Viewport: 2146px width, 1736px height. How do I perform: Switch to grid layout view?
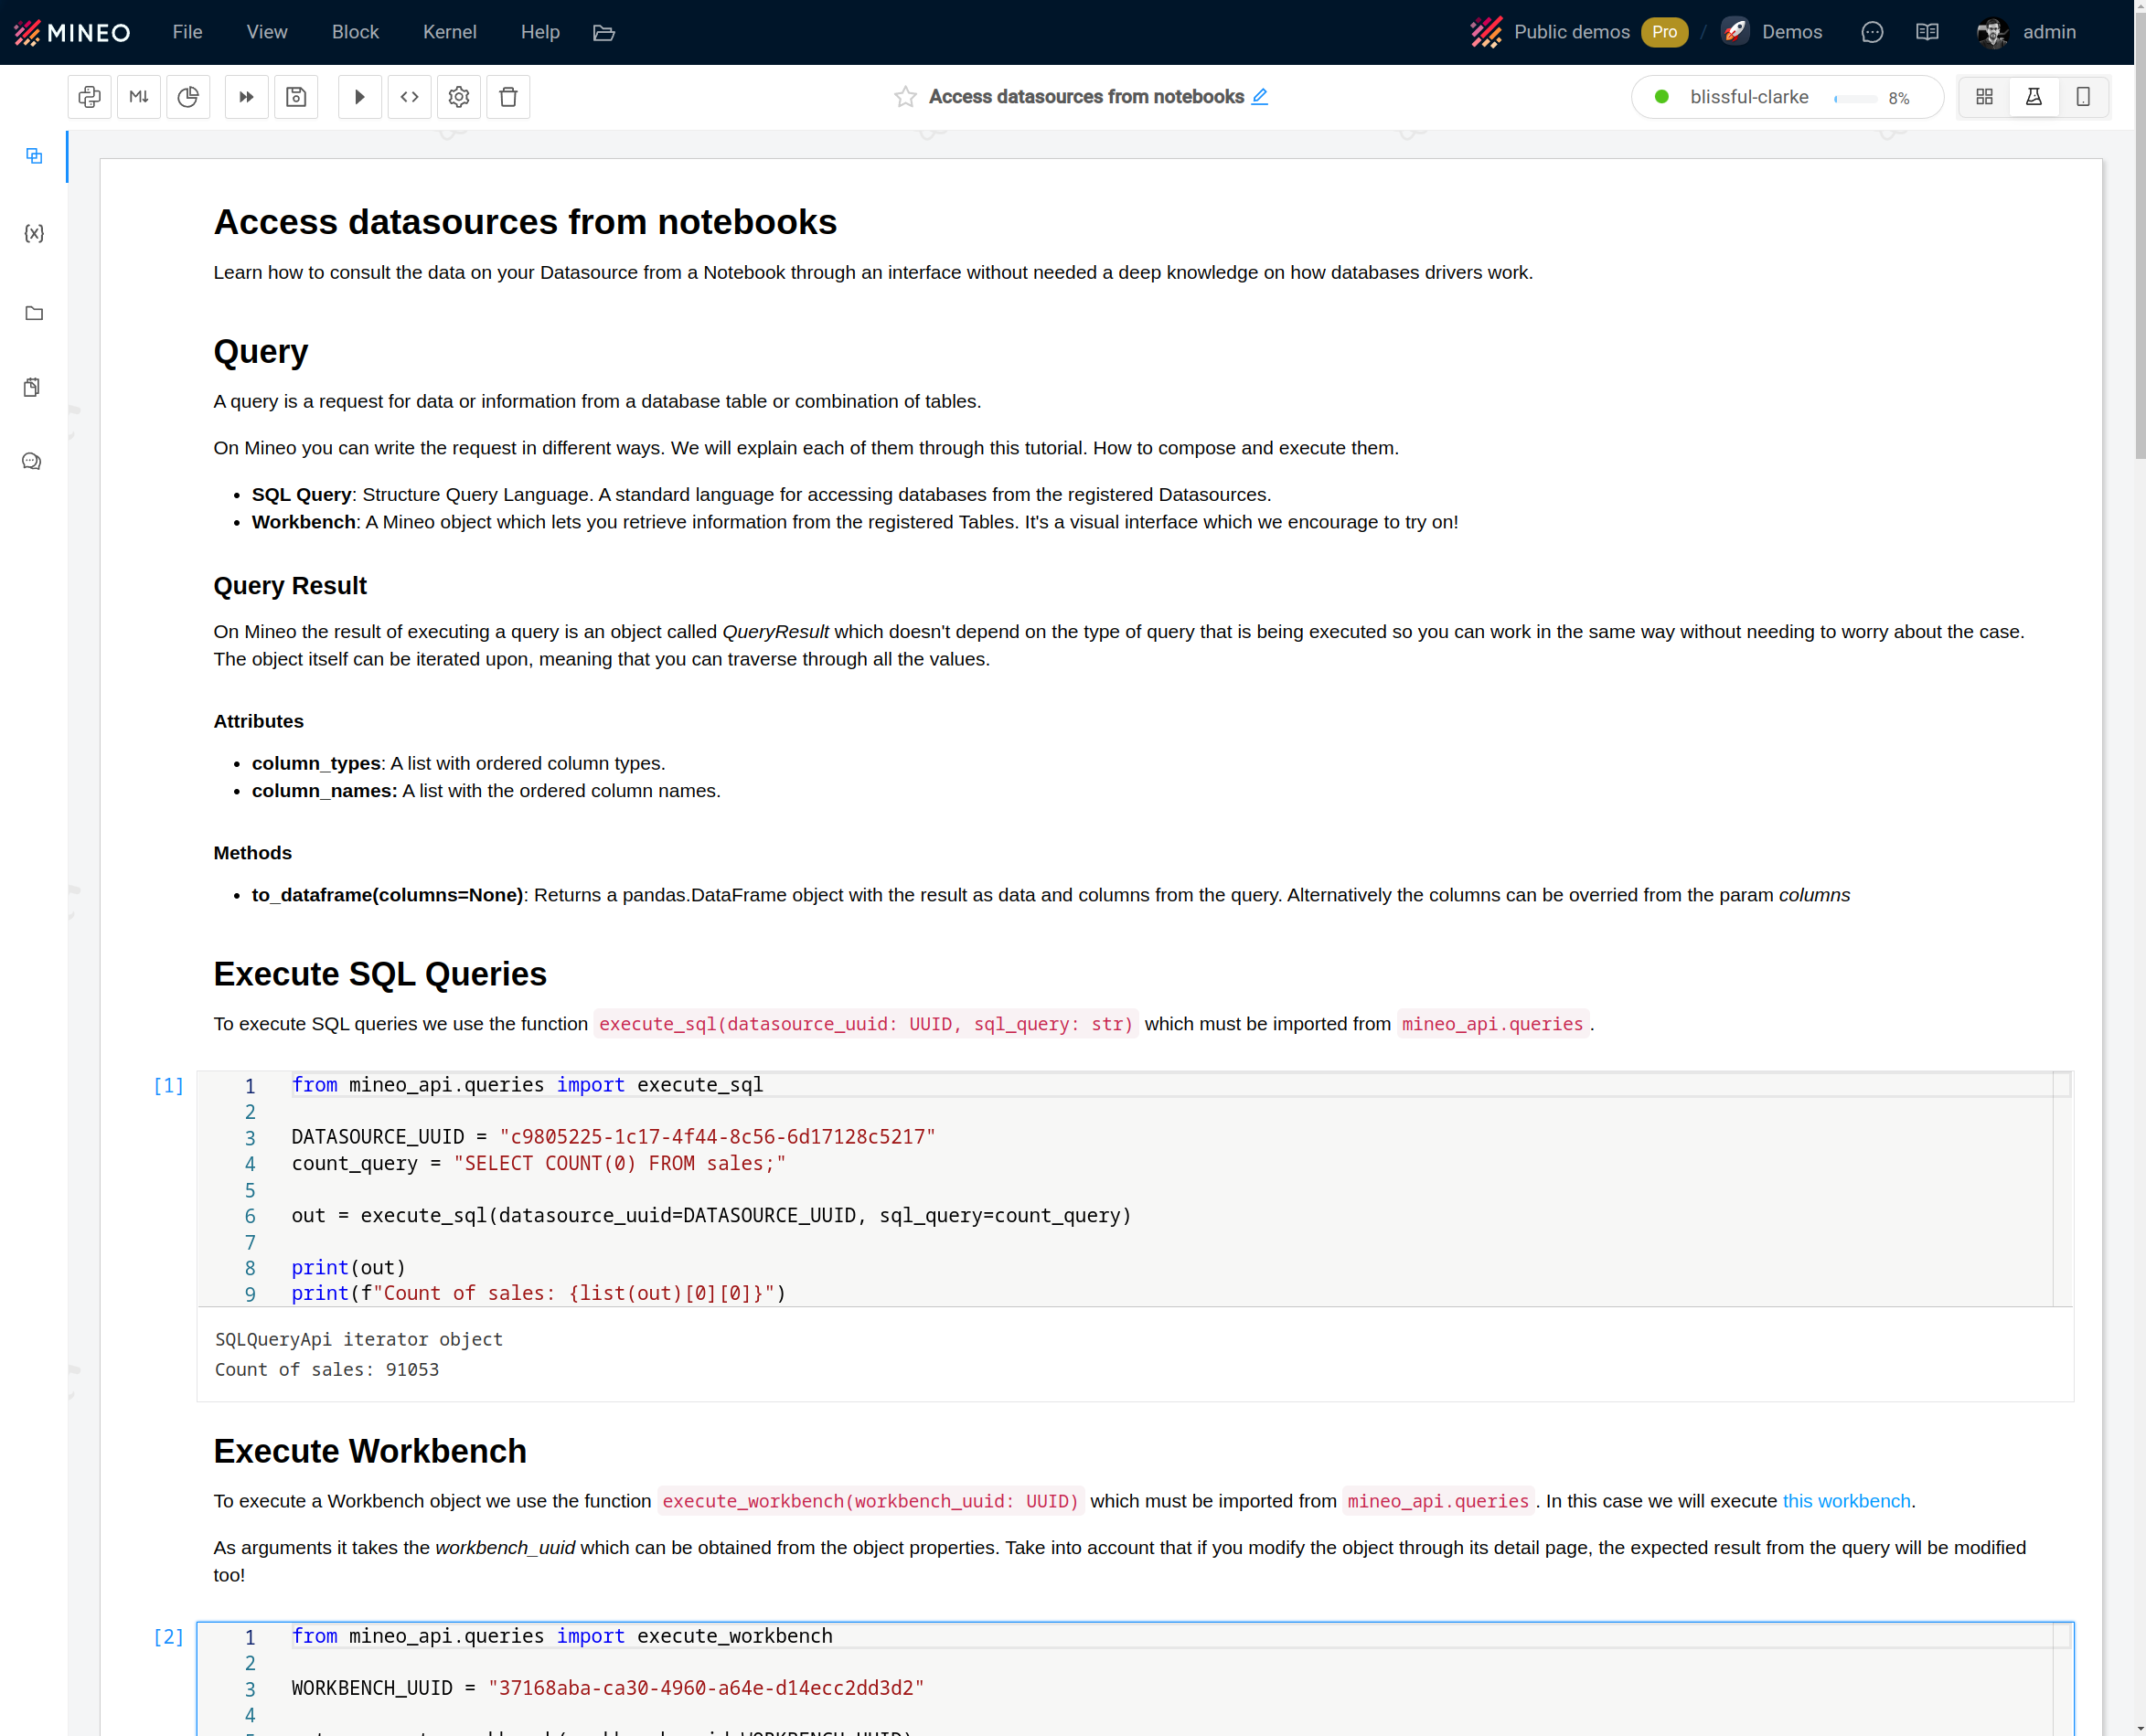pyautogui.click(x=1984, y=97)
